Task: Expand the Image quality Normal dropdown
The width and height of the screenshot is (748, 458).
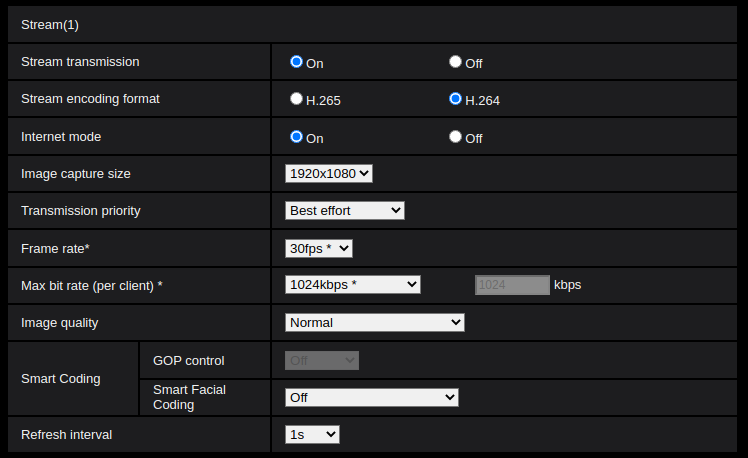Action: click(375, 322)
